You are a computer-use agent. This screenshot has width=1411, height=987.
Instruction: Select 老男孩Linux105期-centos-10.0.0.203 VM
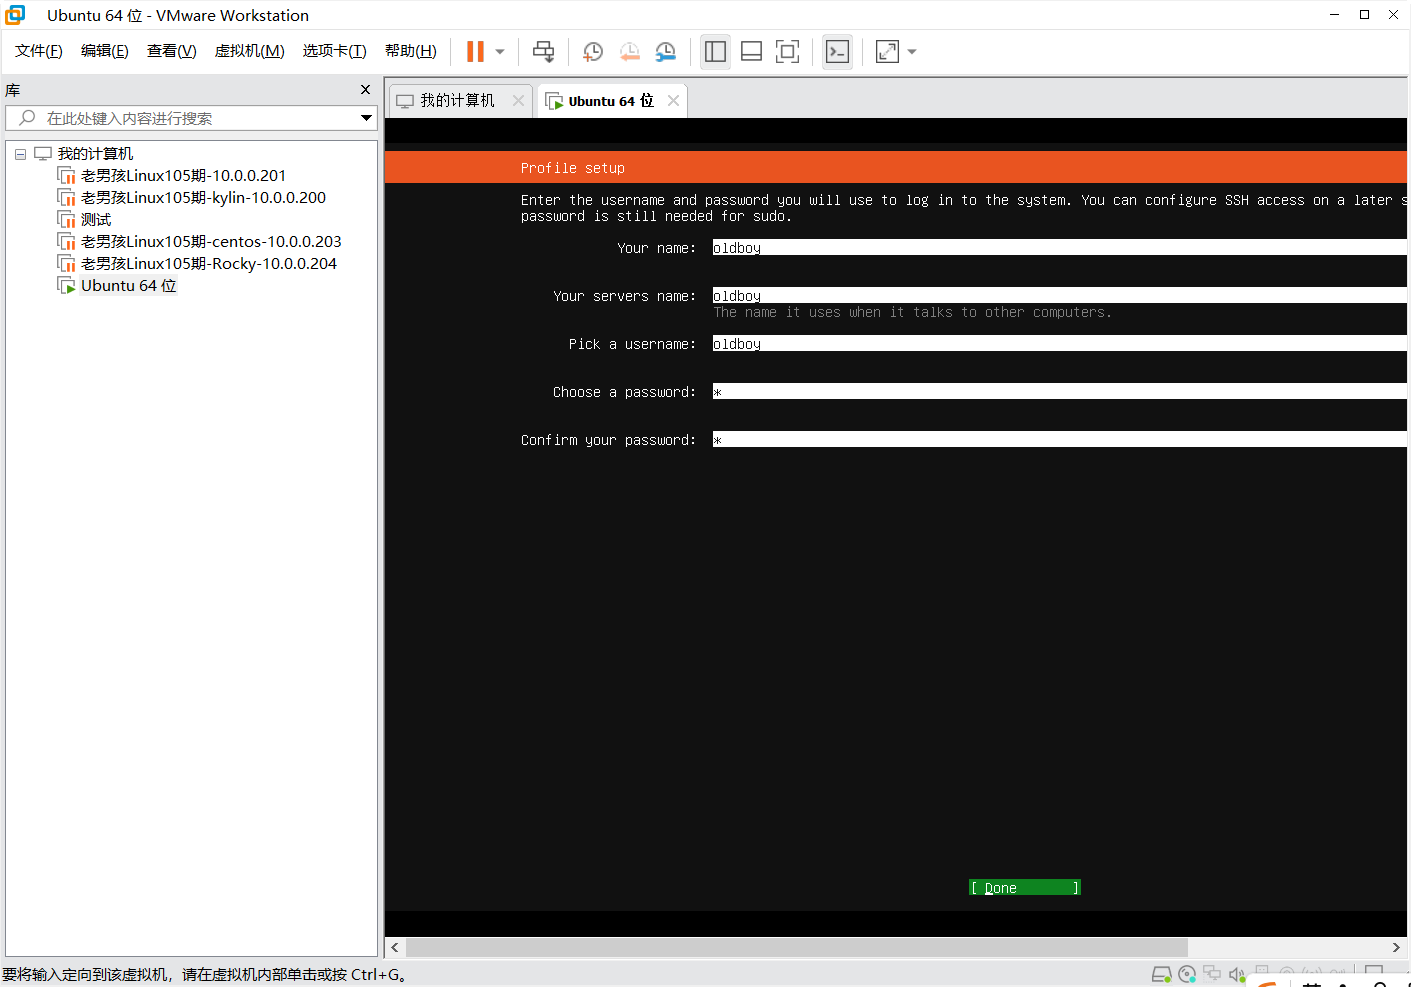click(211, 242)
